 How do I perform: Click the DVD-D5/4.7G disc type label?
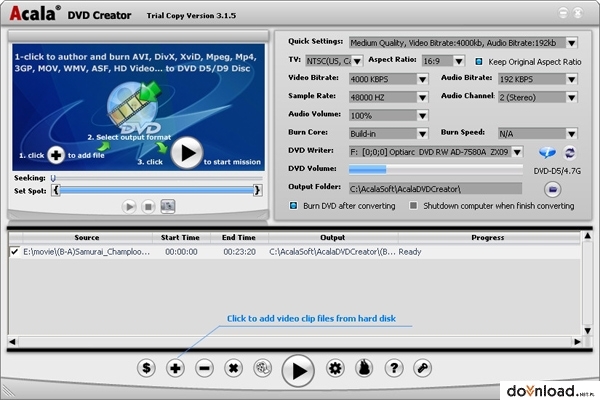point(557,171)
